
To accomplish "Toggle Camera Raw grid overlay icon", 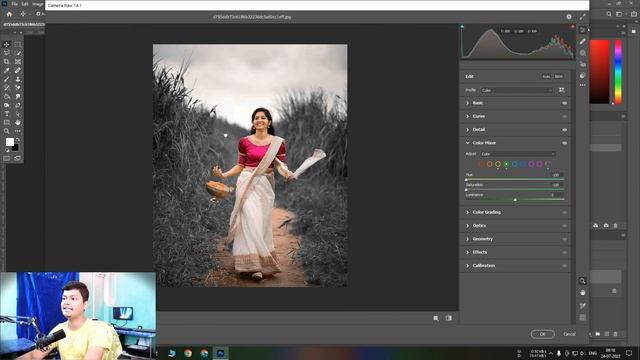I will (x=582, y=317).
